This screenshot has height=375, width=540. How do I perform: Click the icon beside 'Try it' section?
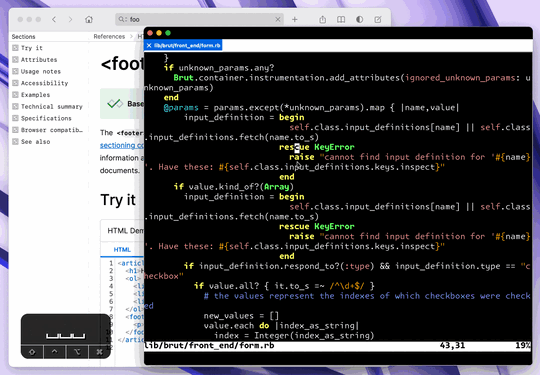pos(15,48)
